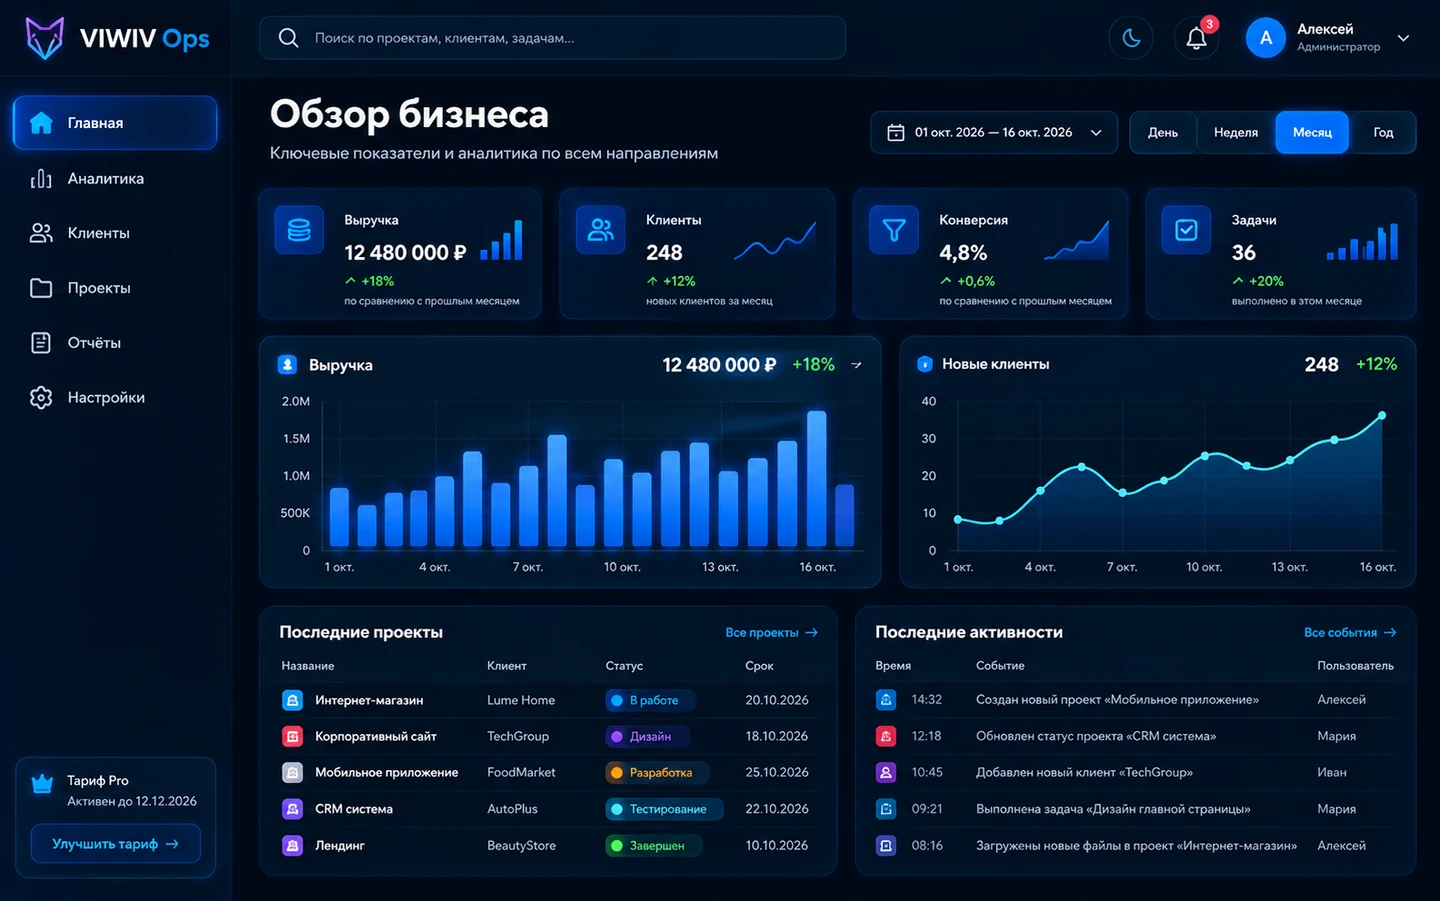Click the 10:45 activity icon

[886, 772]
